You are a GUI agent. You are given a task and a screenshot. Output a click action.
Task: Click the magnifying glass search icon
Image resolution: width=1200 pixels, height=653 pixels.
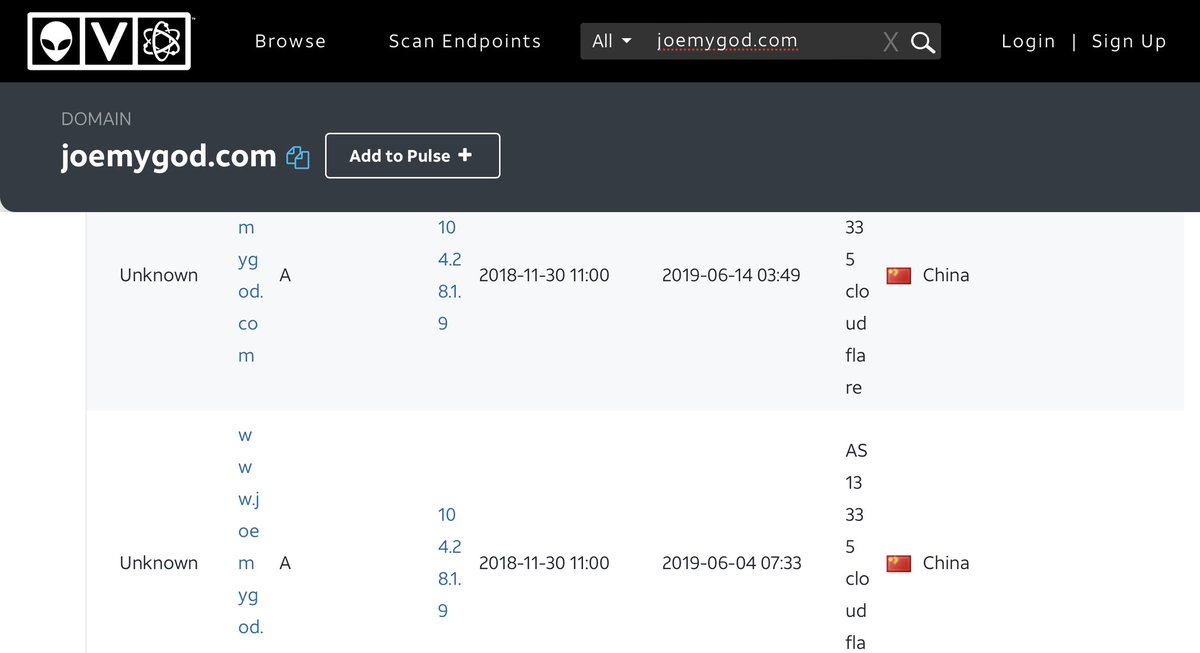[x=923, y=42]
